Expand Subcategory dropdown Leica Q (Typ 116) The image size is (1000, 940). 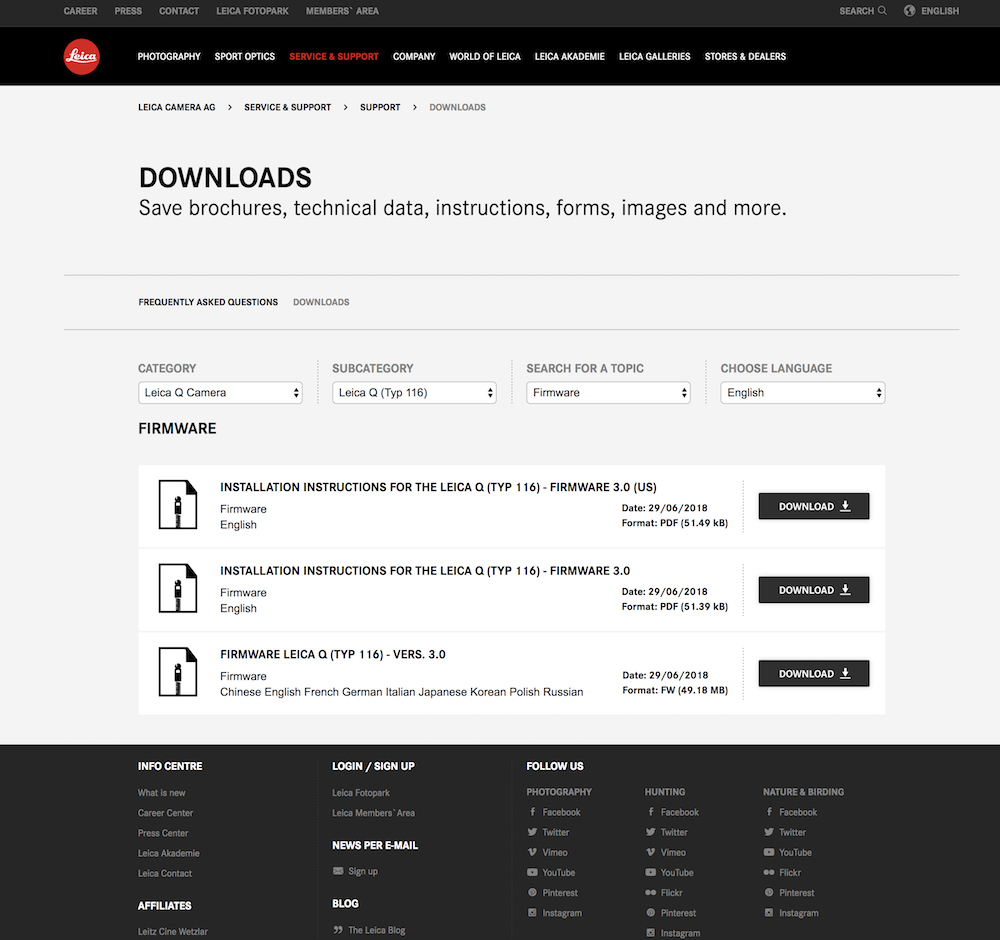(414, 393)
